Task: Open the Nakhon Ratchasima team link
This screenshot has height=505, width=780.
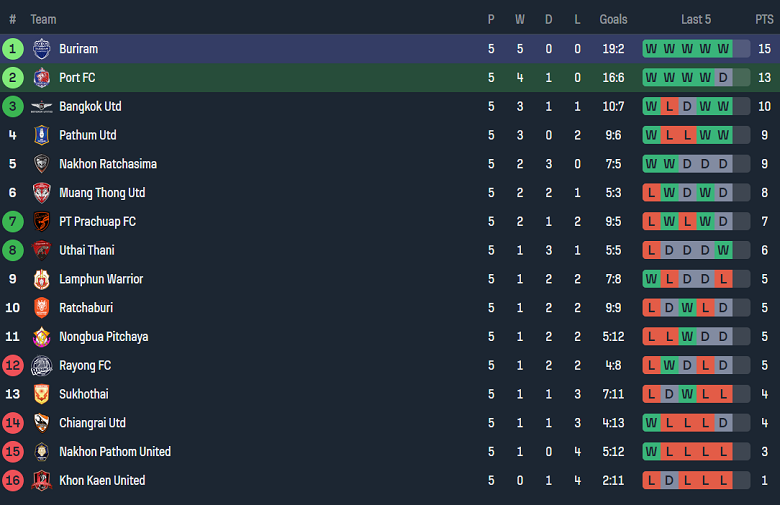Action: (108, 164)
